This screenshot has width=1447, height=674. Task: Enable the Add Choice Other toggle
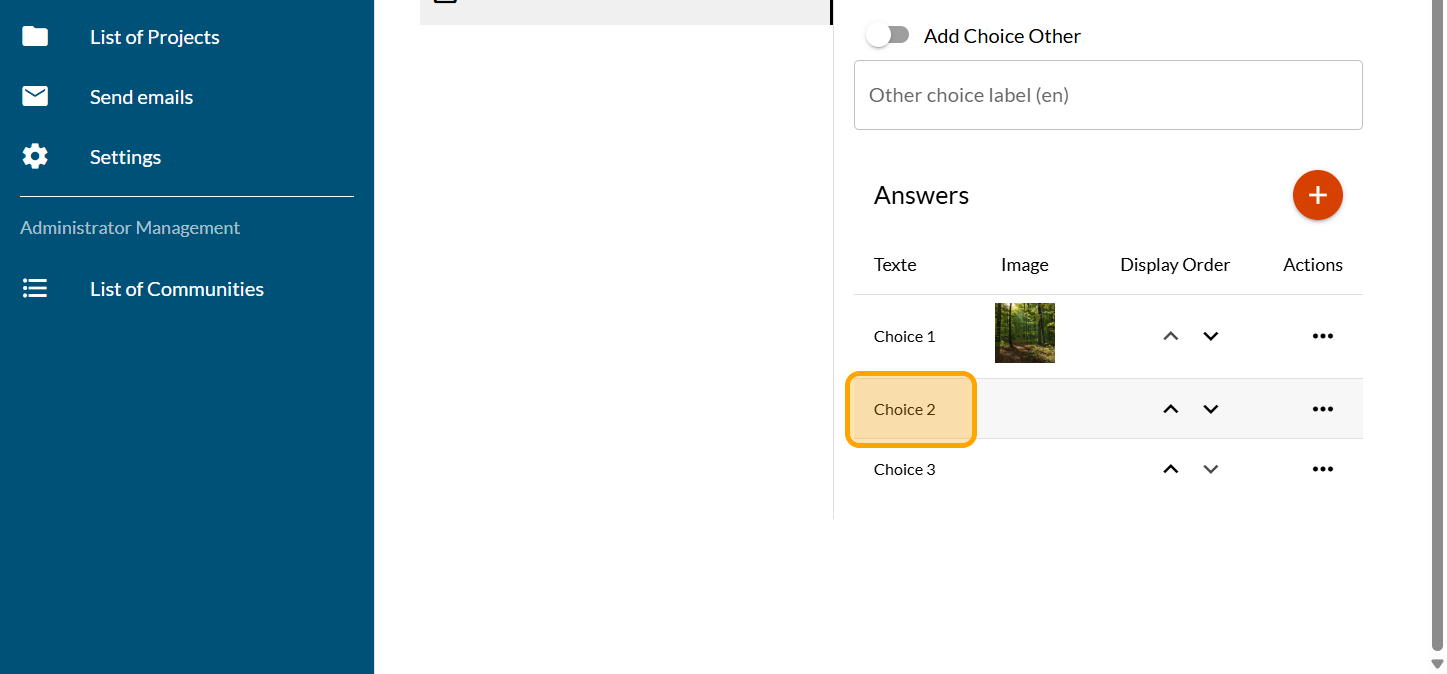pos(888,36)
